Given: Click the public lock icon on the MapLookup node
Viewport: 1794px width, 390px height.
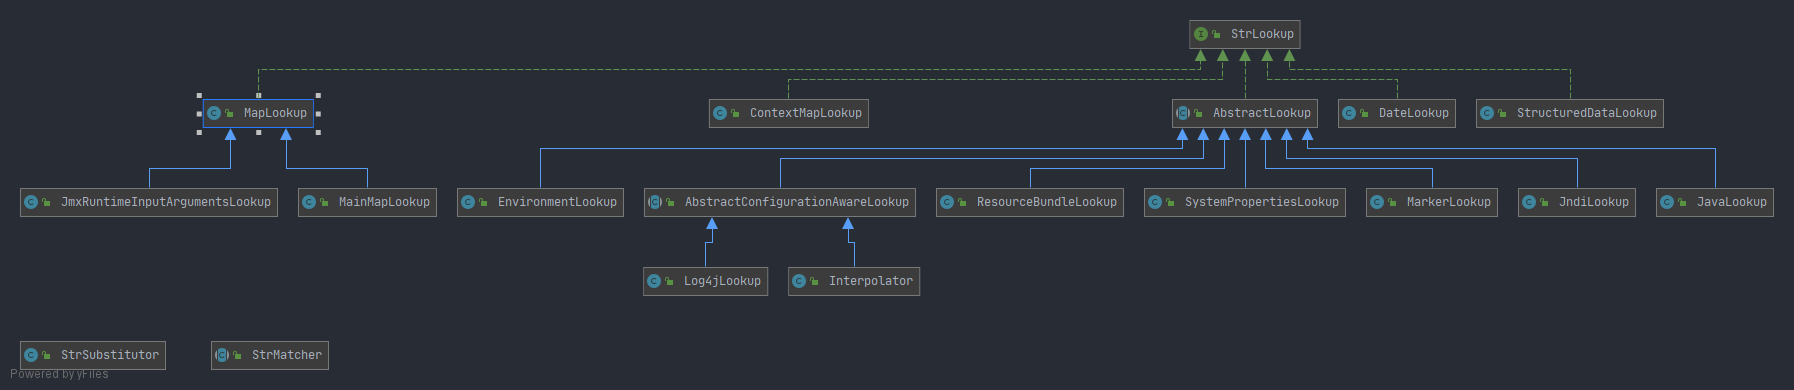Looking at the screenshot, I should pos(229,113).
